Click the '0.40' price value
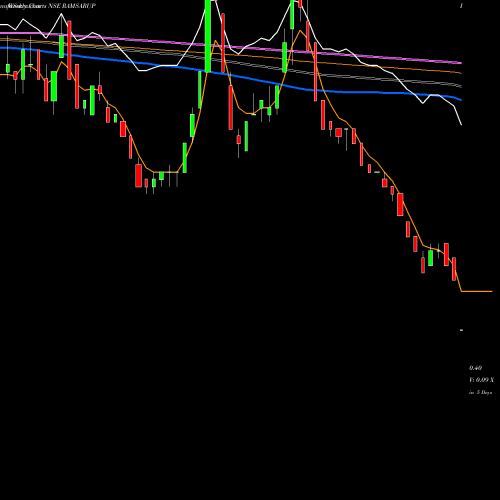500x500 pixels. (475, 368)
